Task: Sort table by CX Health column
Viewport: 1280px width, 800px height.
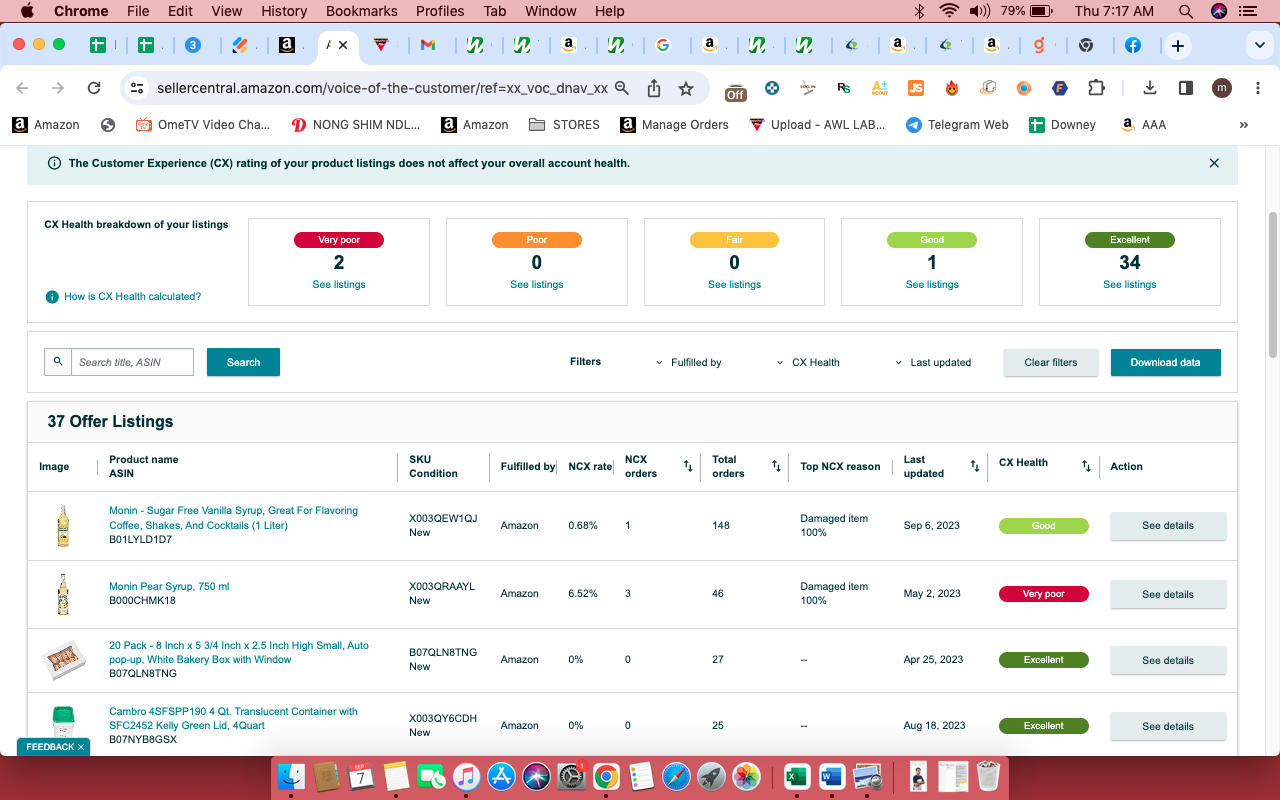Action: coord(1086,466)
